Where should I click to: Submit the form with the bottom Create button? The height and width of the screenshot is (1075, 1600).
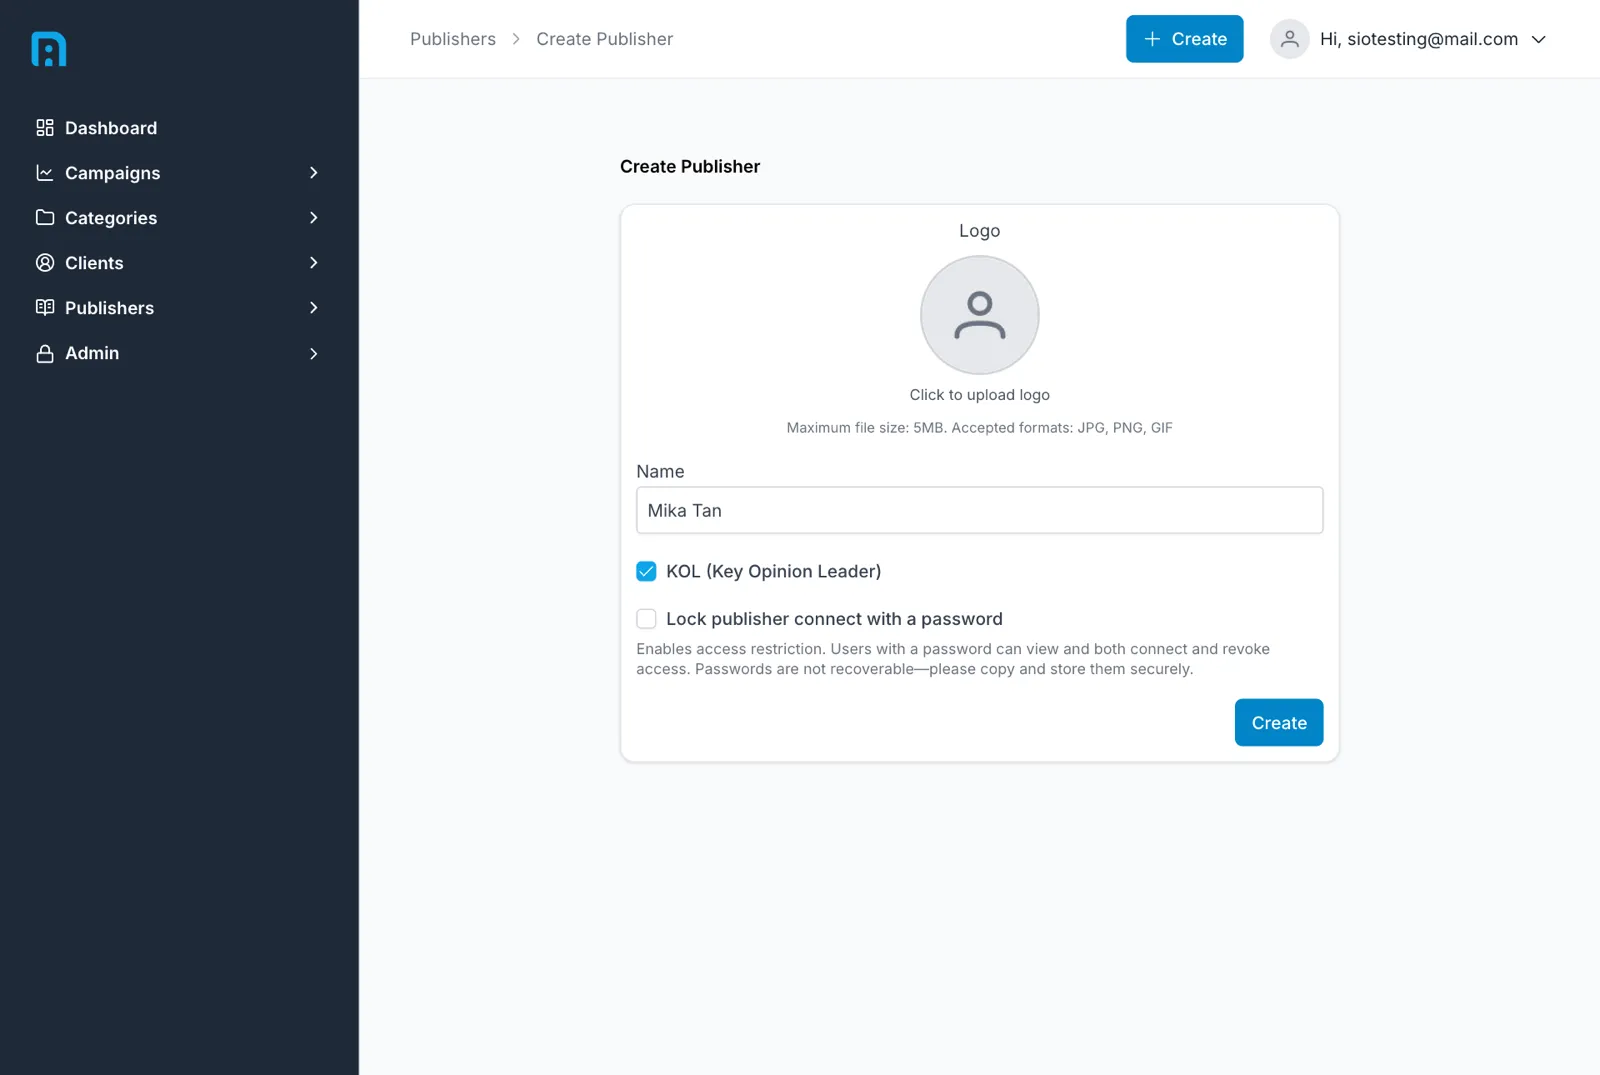[x=1279, y=723]
